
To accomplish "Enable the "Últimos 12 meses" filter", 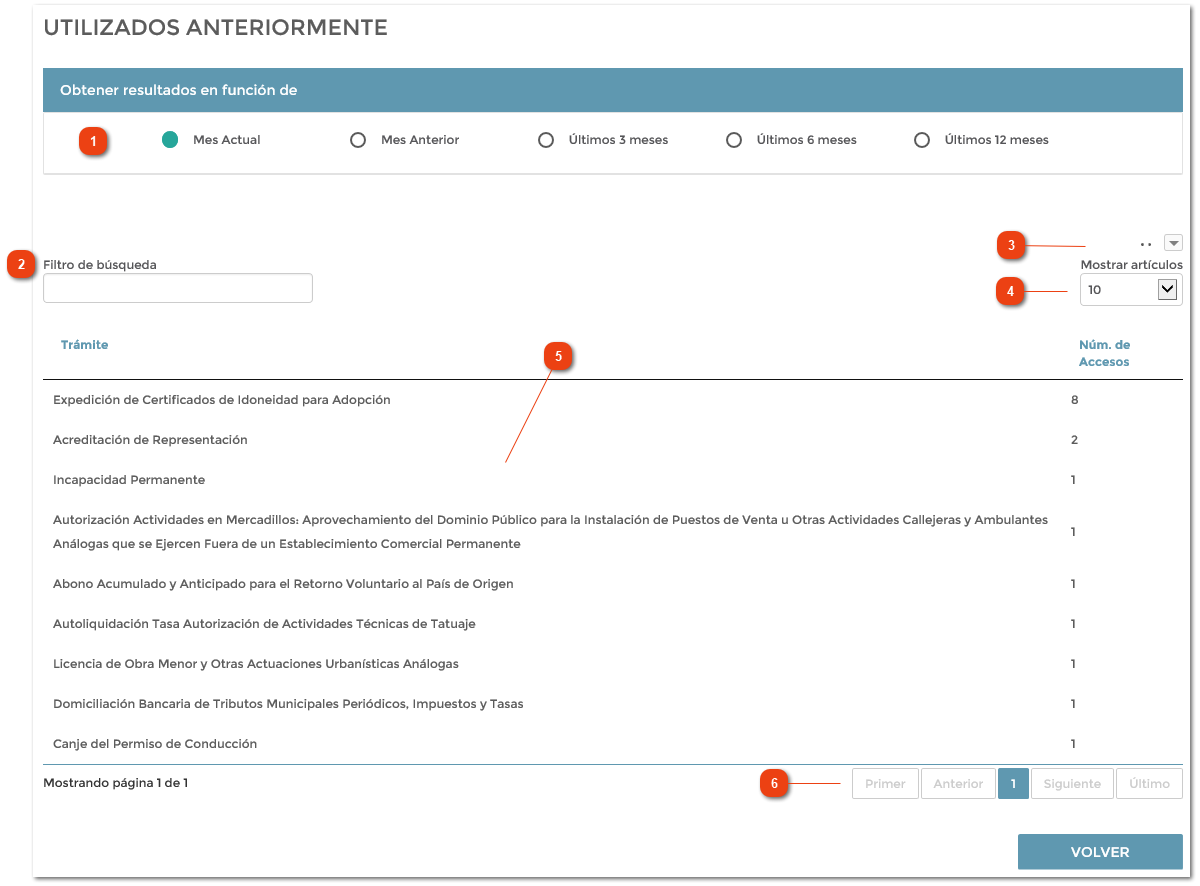I will 921,140.
